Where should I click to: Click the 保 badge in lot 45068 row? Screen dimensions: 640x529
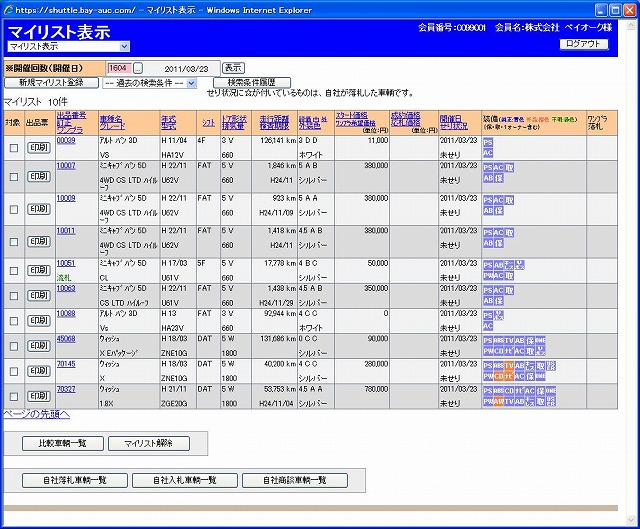pyautogui.click(x=530, y=341)
